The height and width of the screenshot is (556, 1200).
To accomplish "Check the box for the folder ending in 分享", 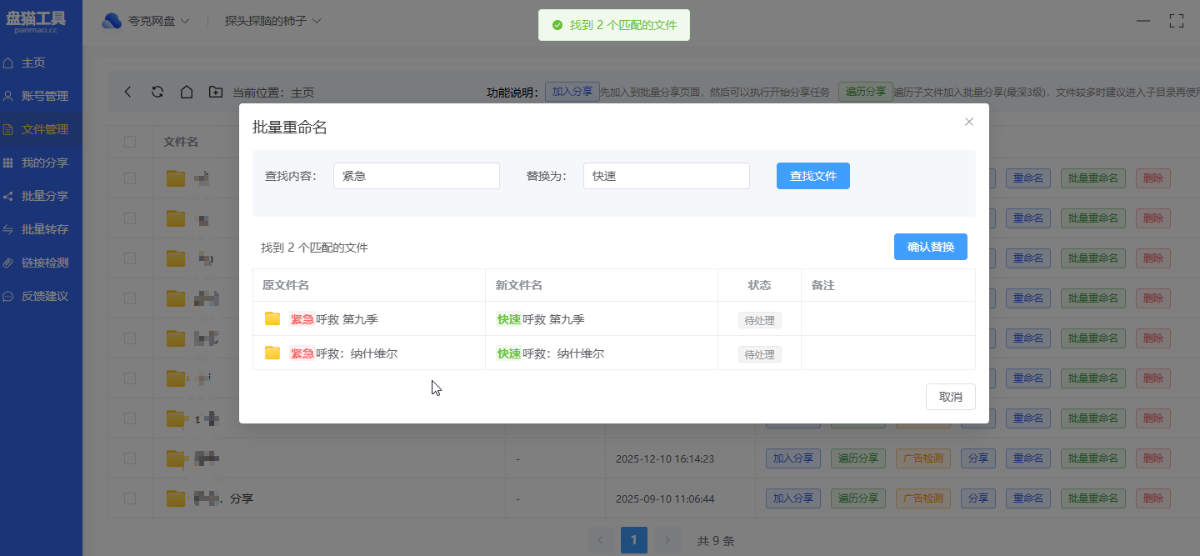I will [130, 498].
